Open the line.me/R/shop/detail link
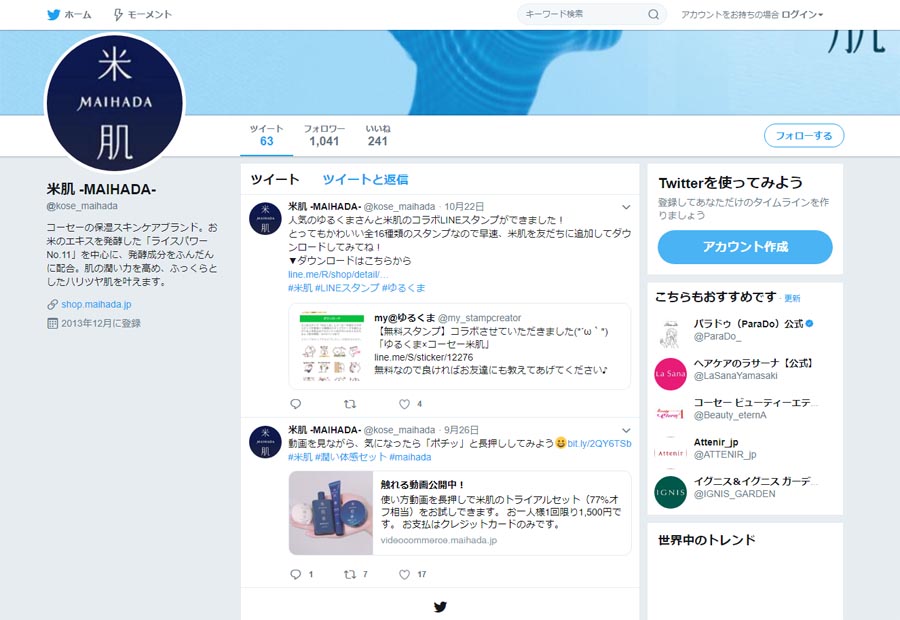This screenshot has height=620, width=900. pyautogui.click(x=338, y=274)
